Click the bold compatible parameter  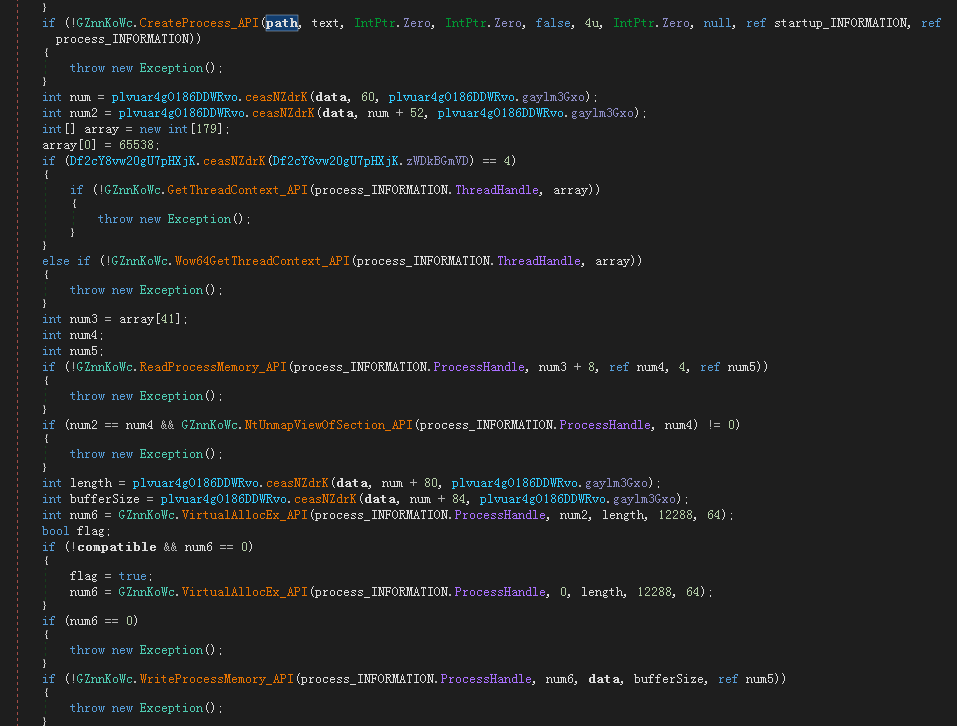[x=117, y=547]
